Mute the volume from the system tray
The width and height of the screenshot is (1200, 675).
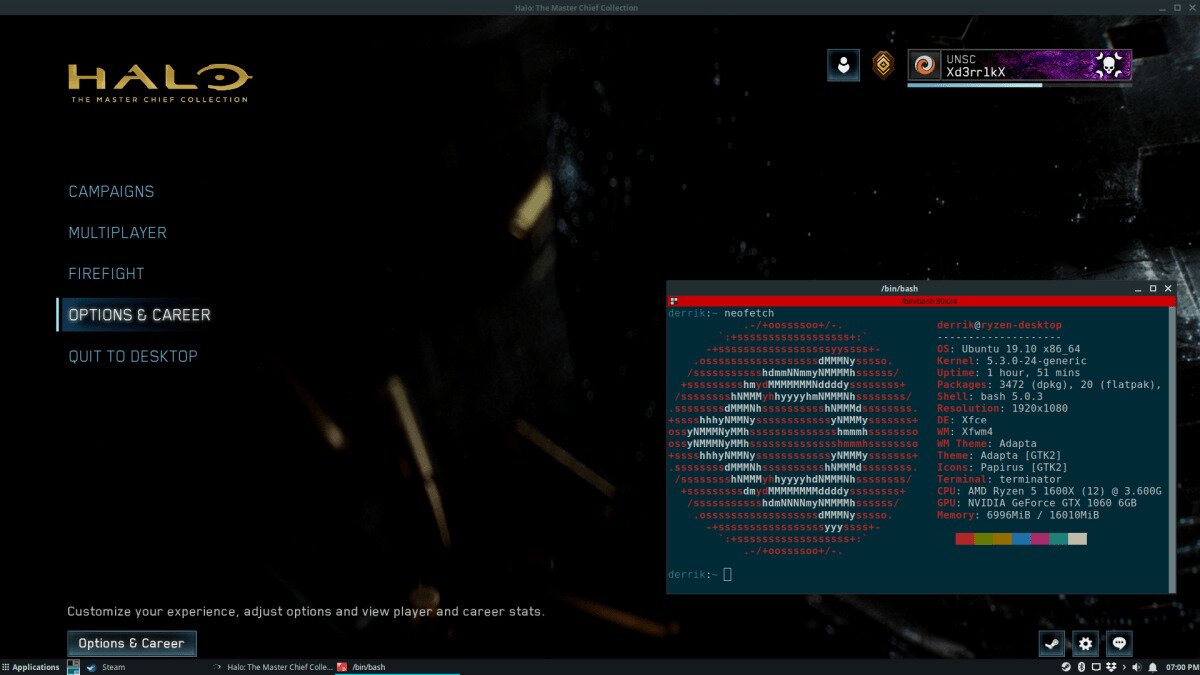click(x=1137, y=666)
